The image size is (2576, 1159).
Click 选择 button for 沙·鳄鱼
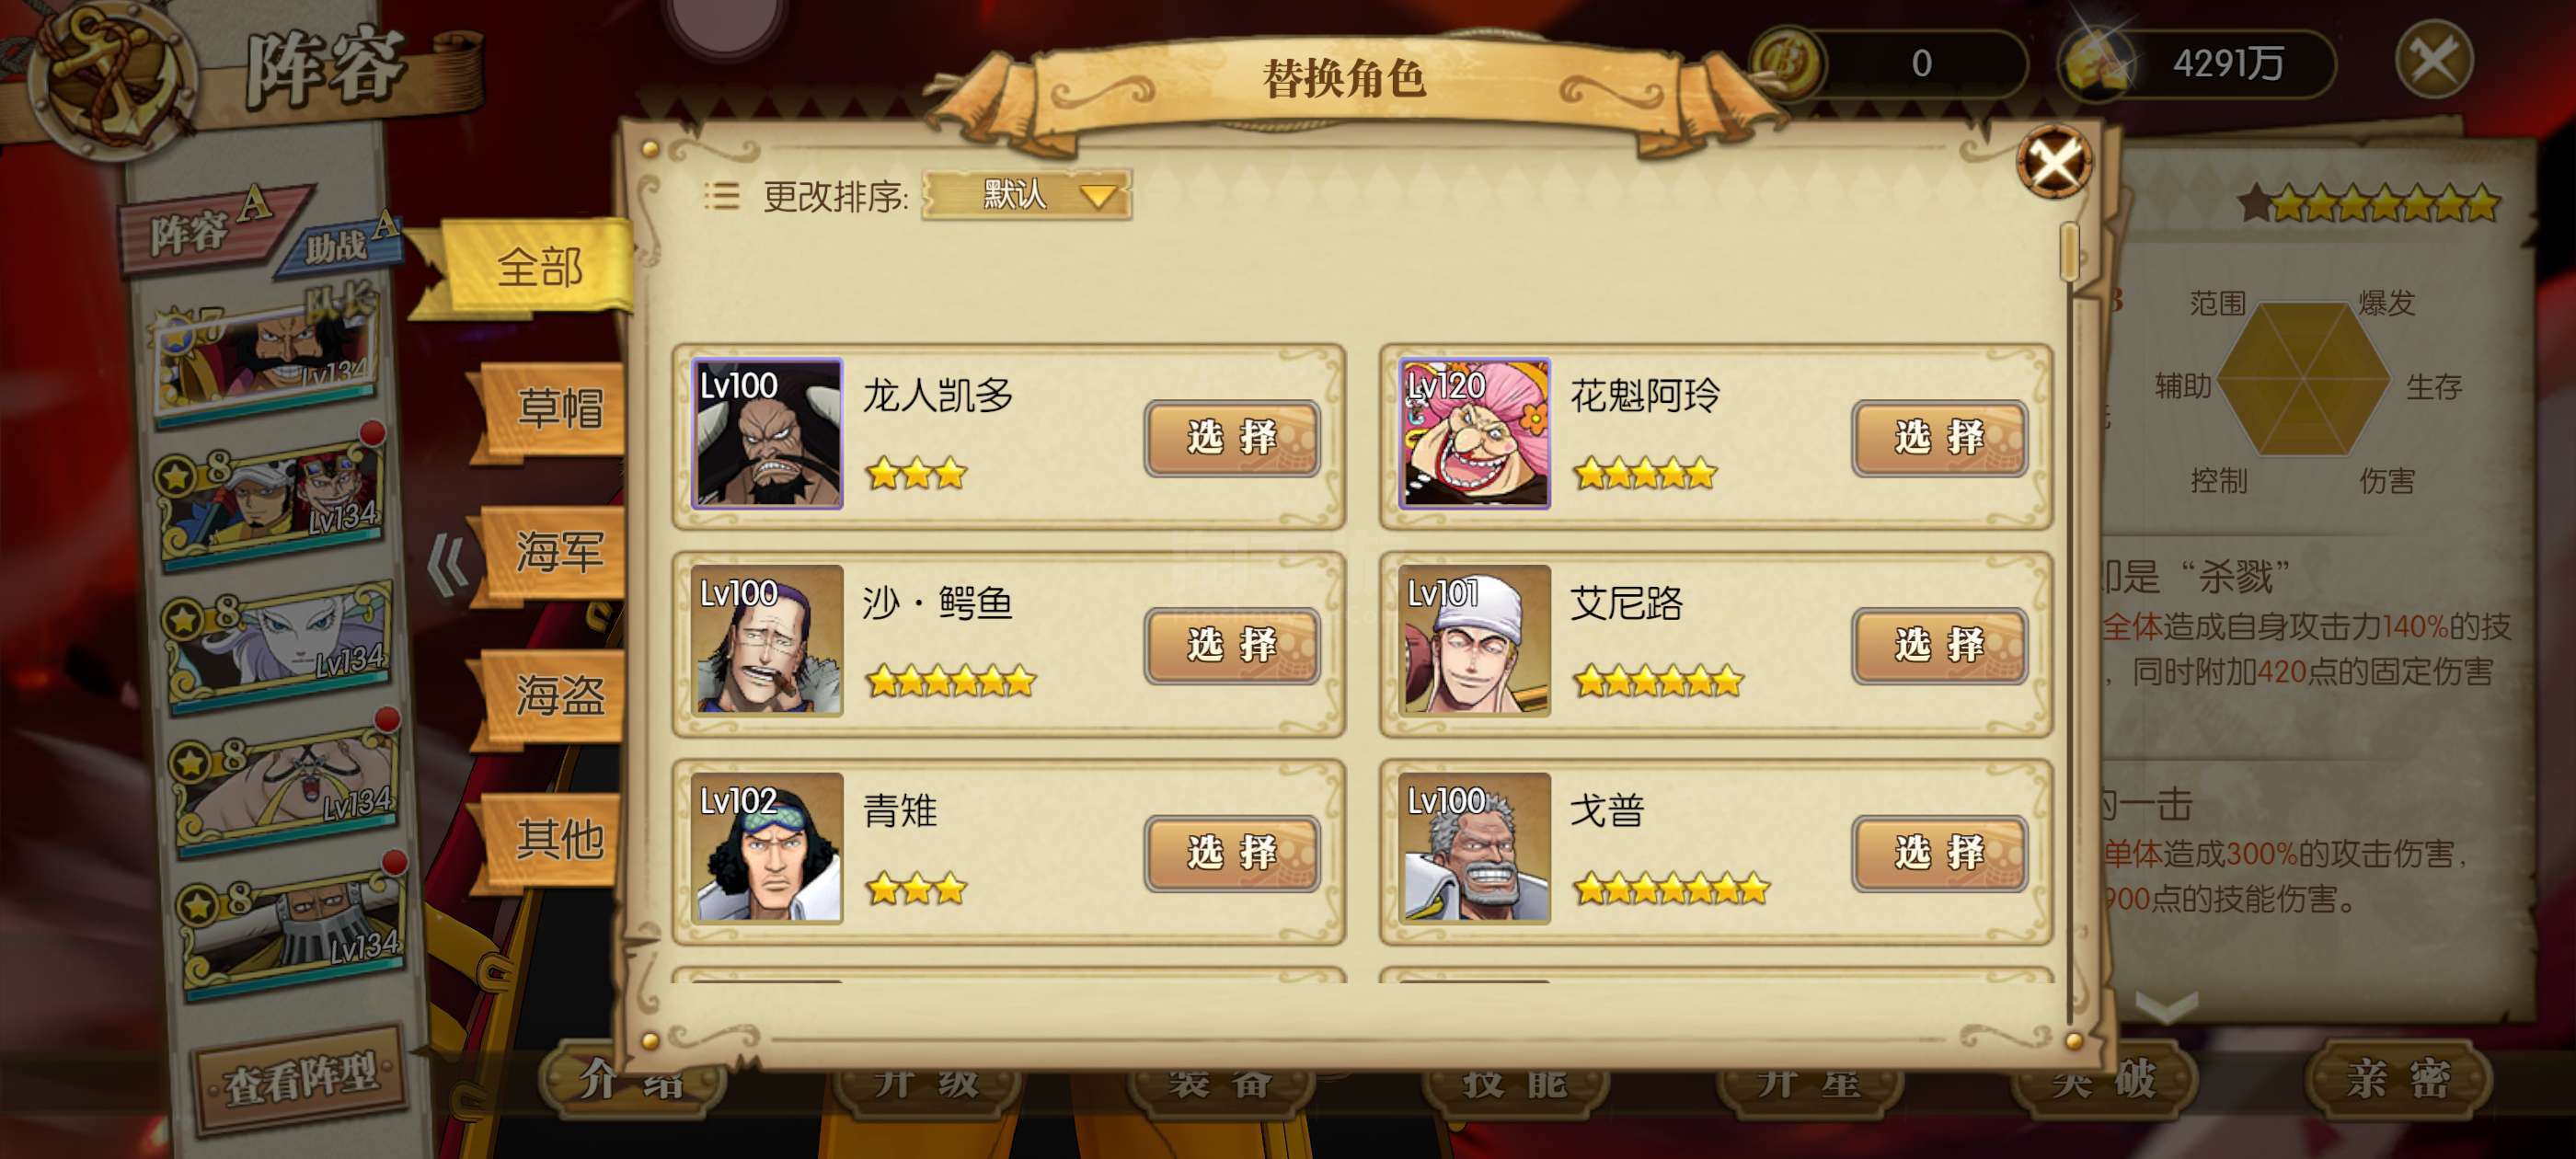(1232, 645)
